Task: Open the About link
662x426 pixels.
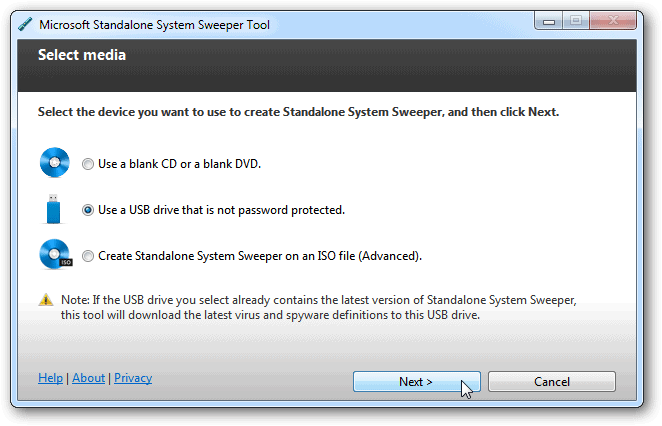Action: (x=88, y=378)
